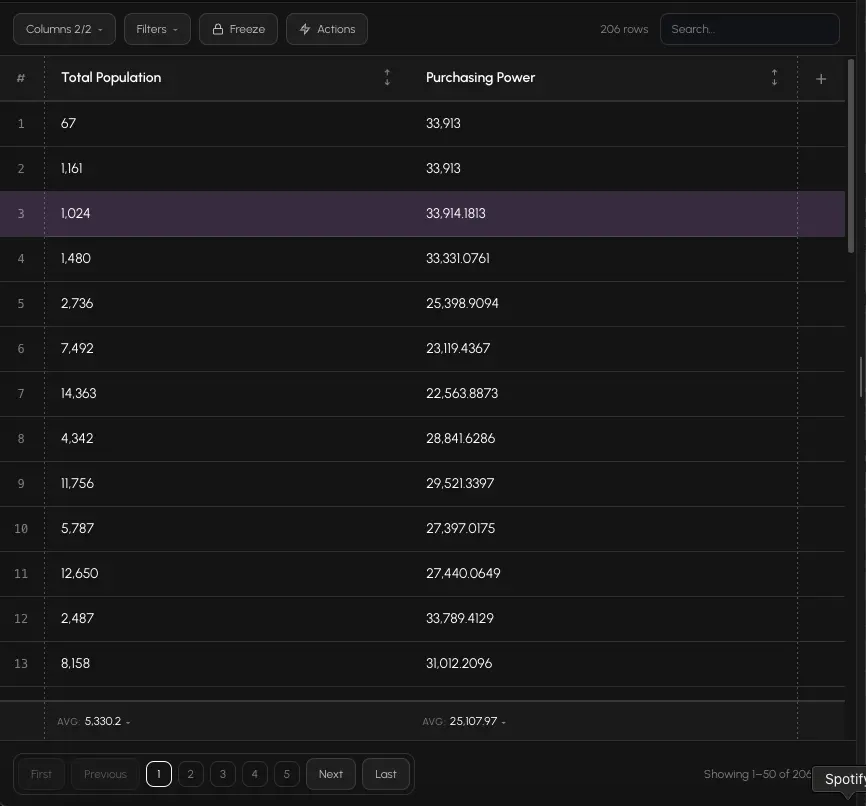Click row number 6
The width and height of the screenshot is (866, 806).
(21, 349)
